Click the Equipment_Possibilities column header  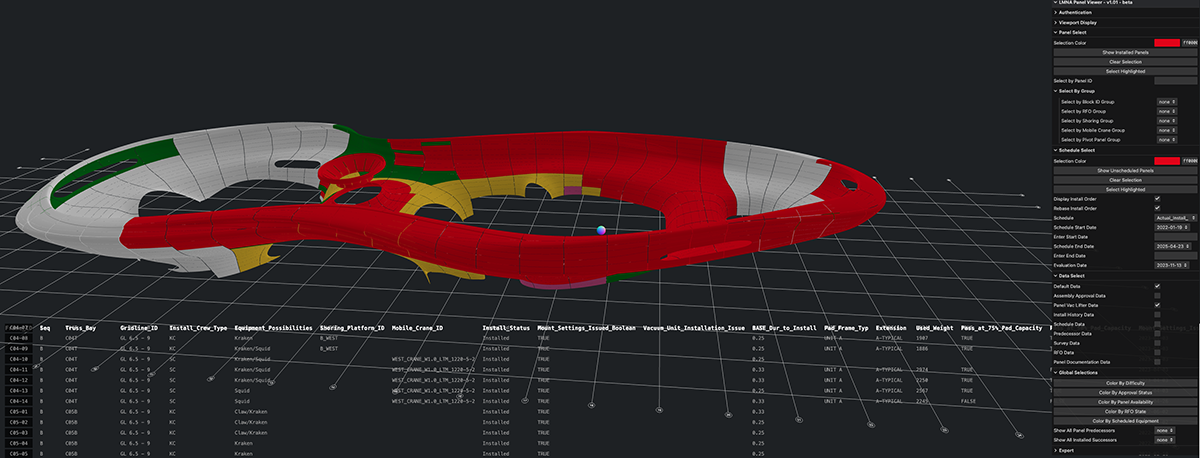click(273, 327)
